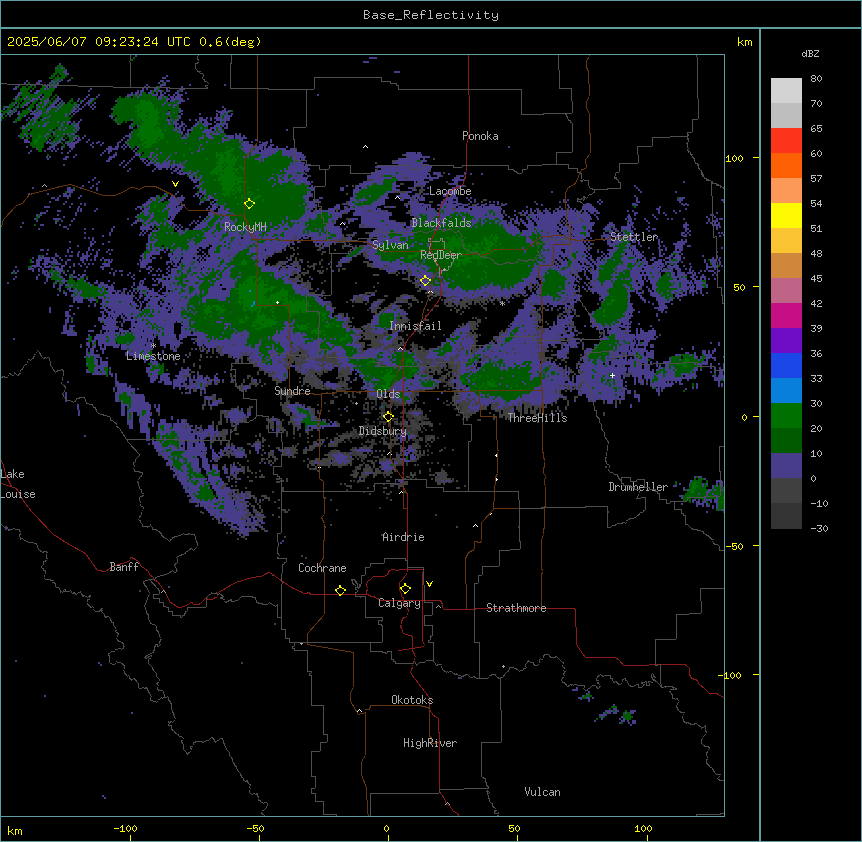Pick the bright yellow 51-54 dBZ swatch
The width and height of the screenshot is (862, 842).
click(x=786, y=215)
